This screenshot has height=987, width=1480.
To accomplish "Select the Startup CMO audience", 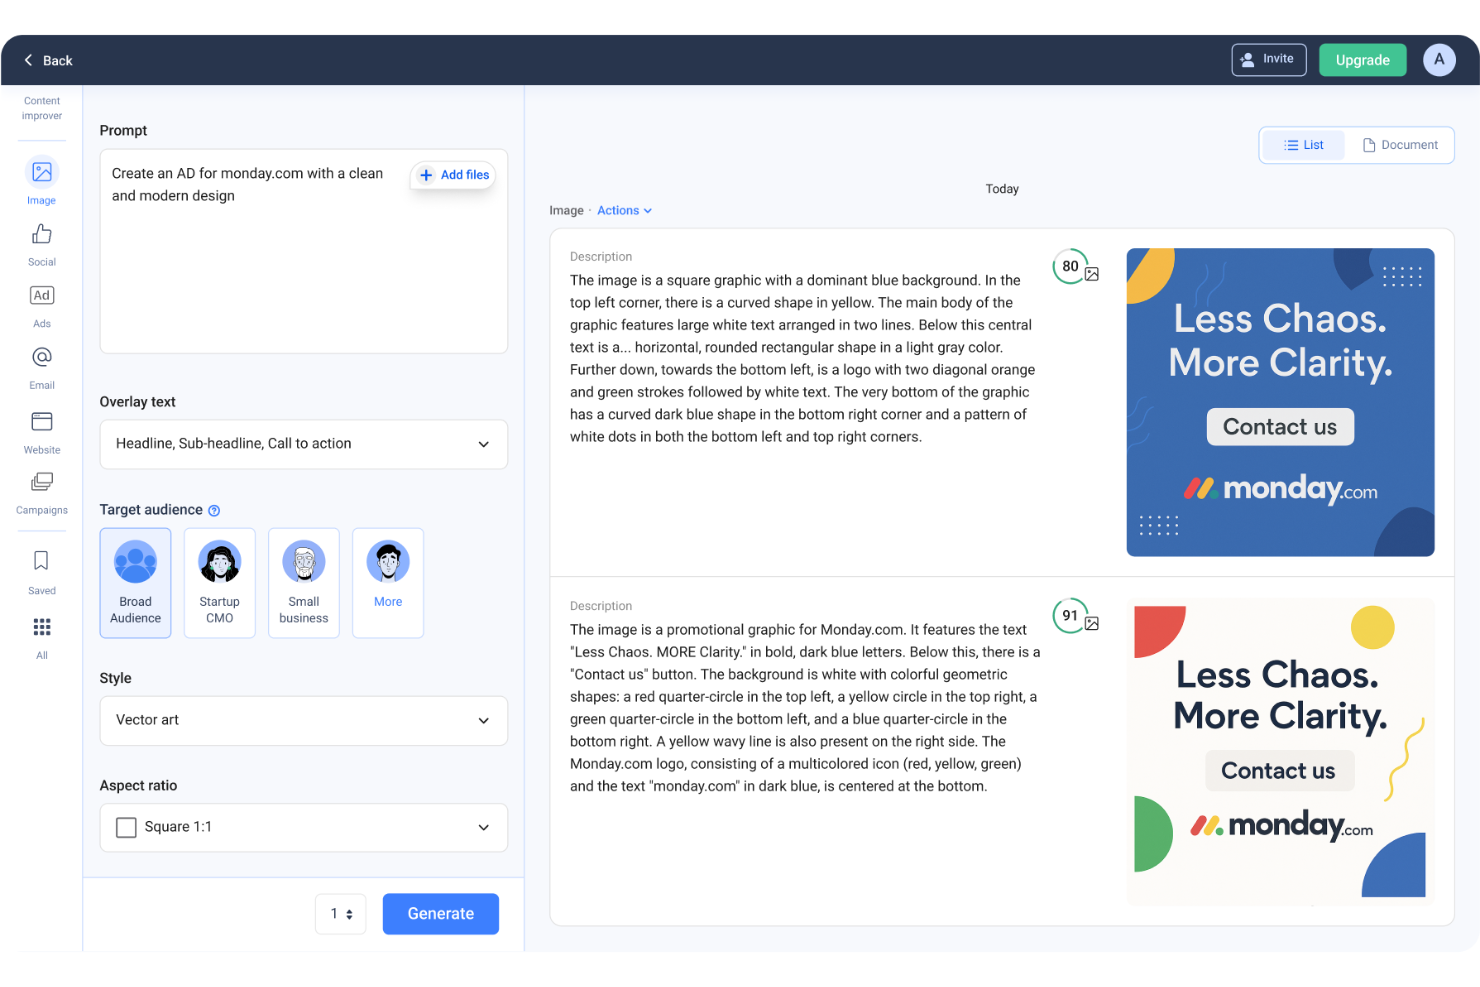I will (220, 583).
